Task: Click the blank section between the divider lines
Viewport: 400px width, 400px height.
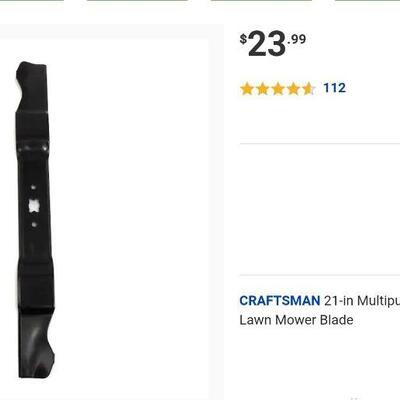Action: pos(320,209)
